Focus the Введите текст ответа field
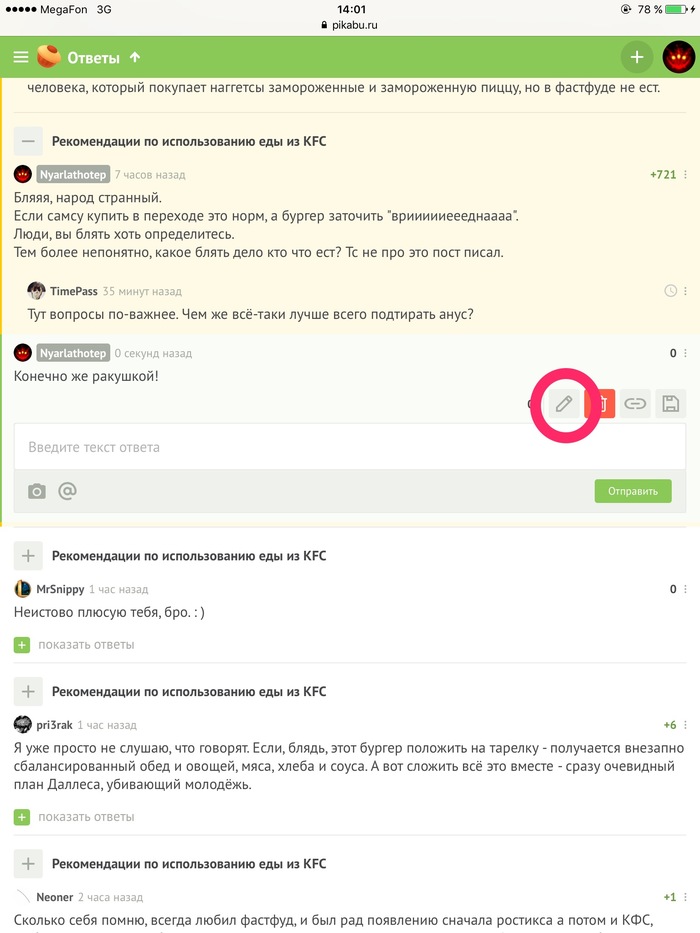This screenshot has width=700, height=933. tap(350, 447)
